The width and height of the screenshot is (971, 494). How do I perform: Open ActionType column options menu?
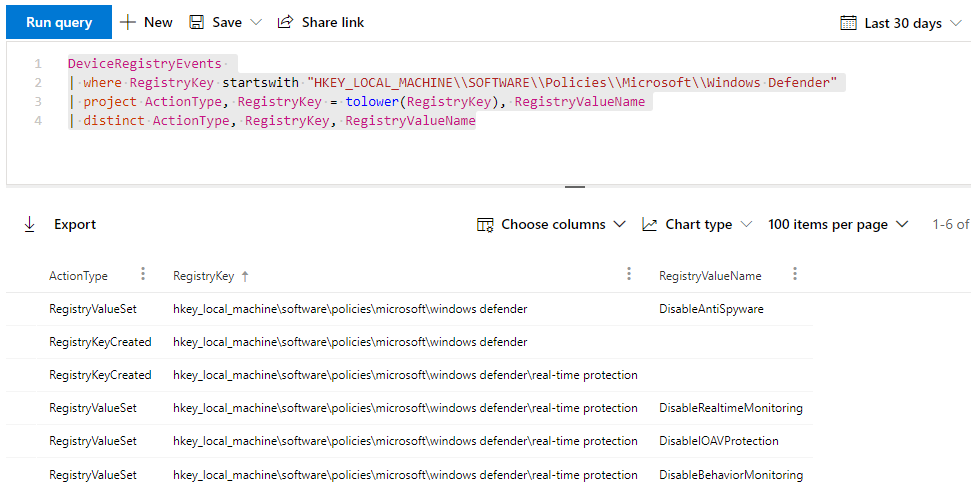pyautogui.click(x=143, y=274)
